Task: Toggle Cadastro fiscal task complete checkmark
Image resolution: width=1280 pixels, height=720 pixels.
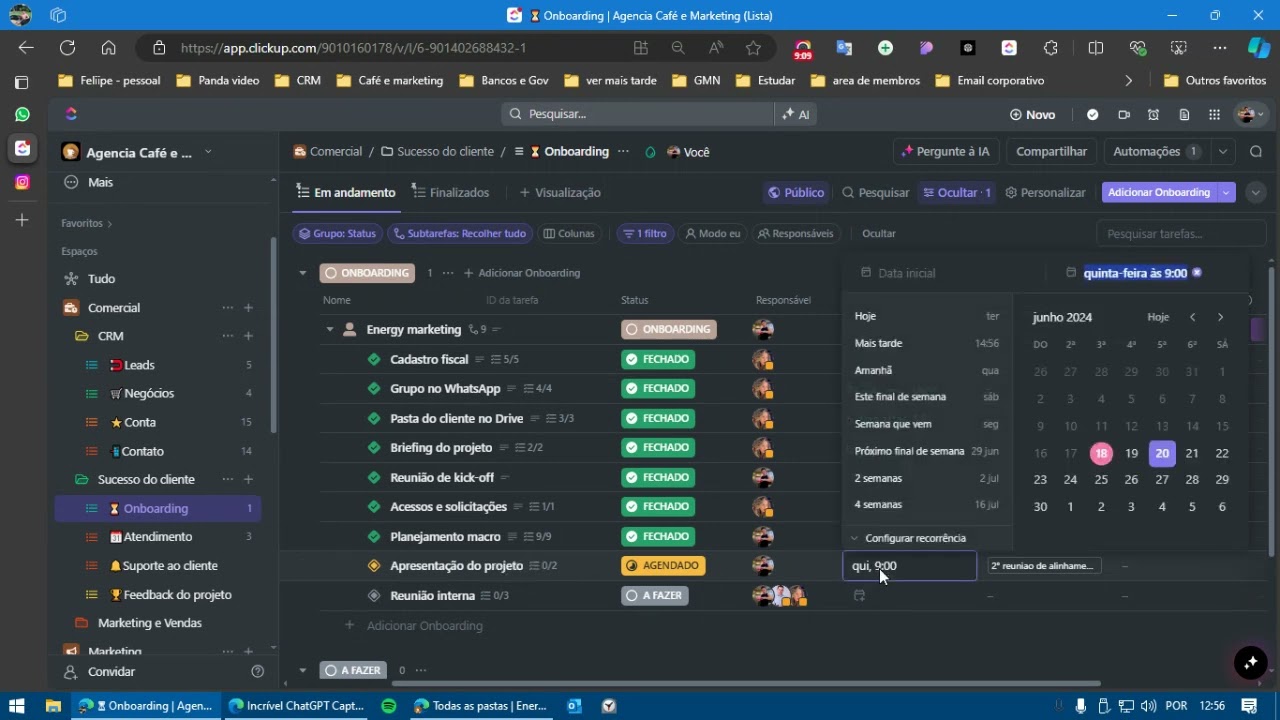Action: click(374, 359)
